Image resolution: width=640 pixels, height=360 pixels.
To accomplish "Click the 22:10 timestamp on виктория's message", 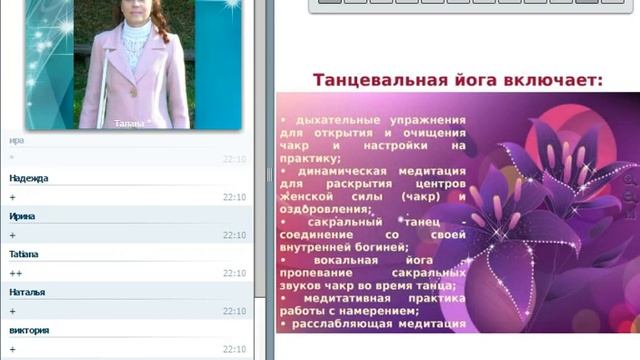I will click(235, 349).
